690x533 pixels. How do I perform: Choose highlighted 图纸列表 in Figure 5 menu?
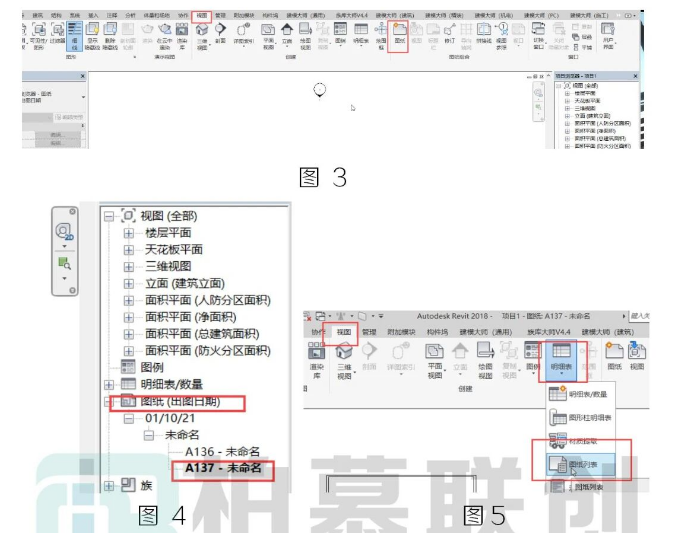coord(580,465)
